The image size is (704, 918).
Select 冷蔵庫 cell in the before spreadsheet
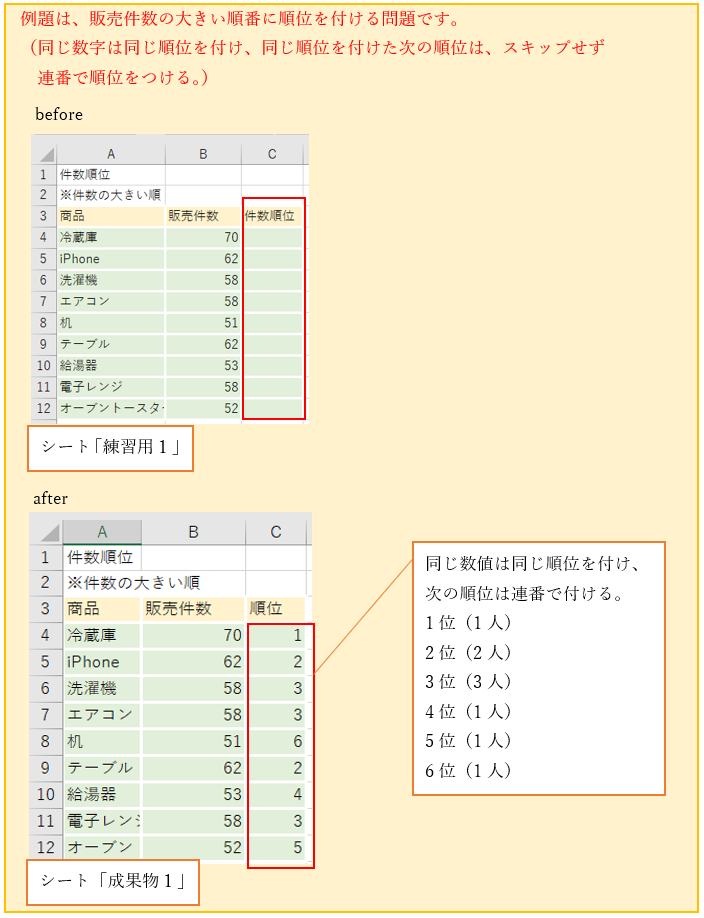point(110,237)
